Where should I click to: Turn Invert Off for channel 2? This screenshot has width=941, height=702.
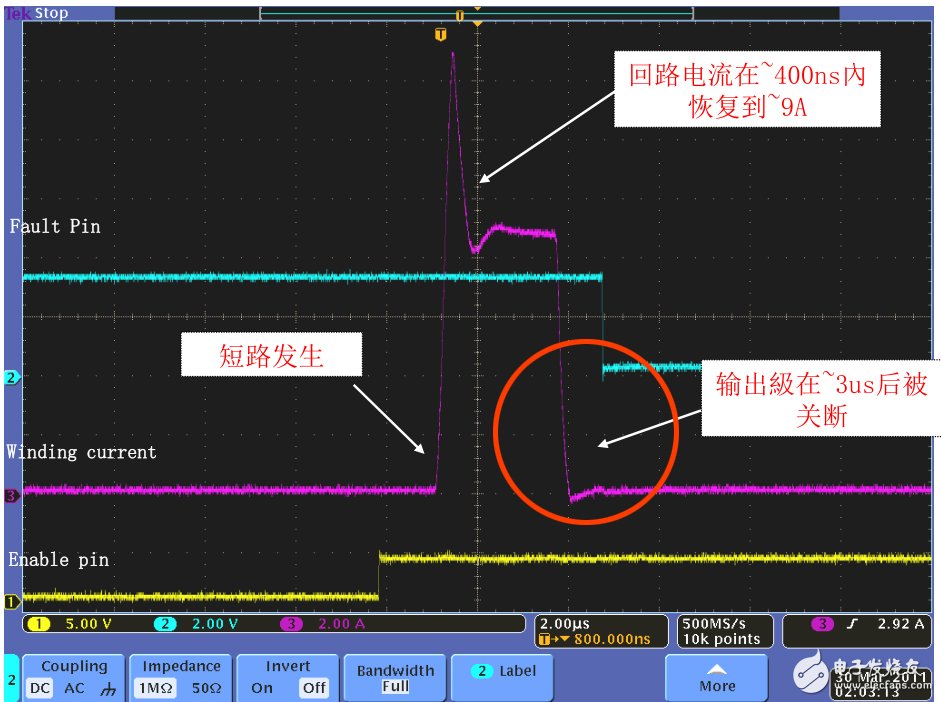pos(314,688)
